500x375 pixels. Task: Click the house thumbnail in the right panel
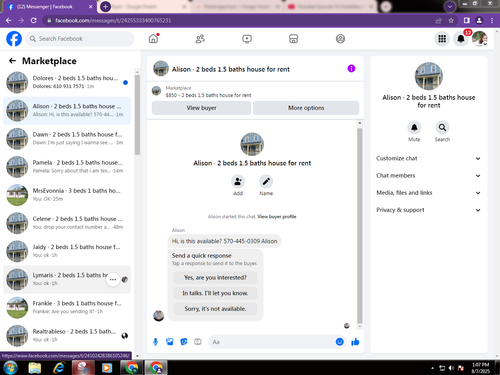429,76
